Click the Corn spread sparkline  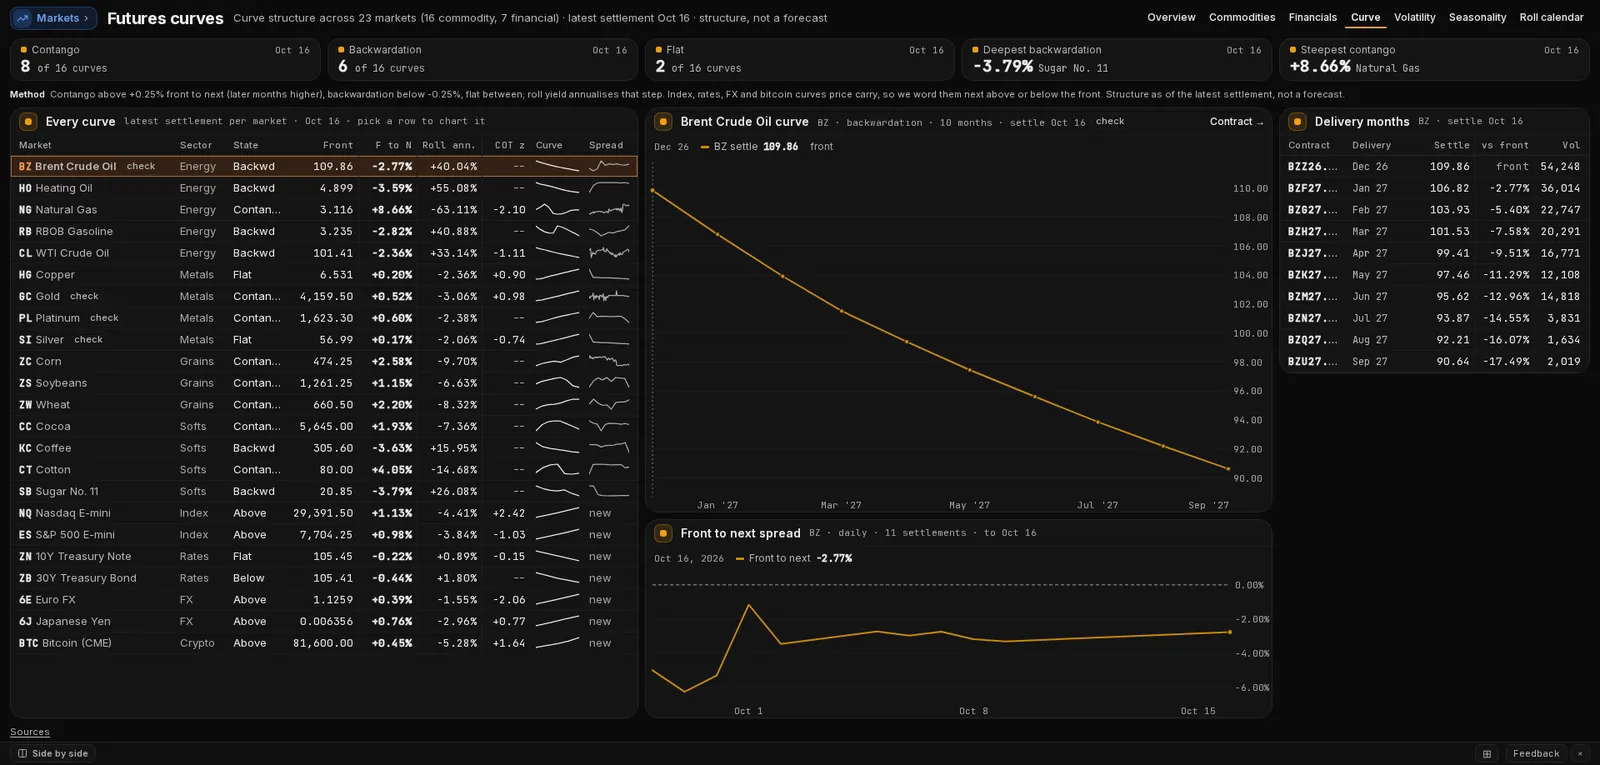609,362
